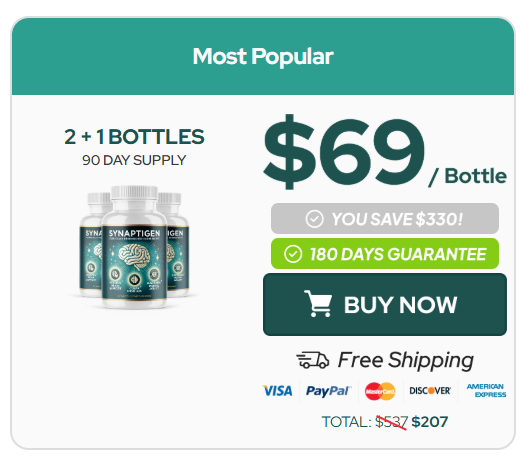Click the PayPal payment logo

click(328, 391)
